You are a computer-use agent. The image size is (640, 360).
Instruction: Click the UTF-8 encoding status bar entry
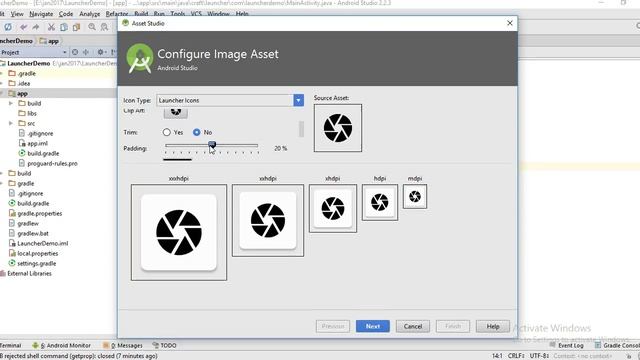tap(539, 356)
